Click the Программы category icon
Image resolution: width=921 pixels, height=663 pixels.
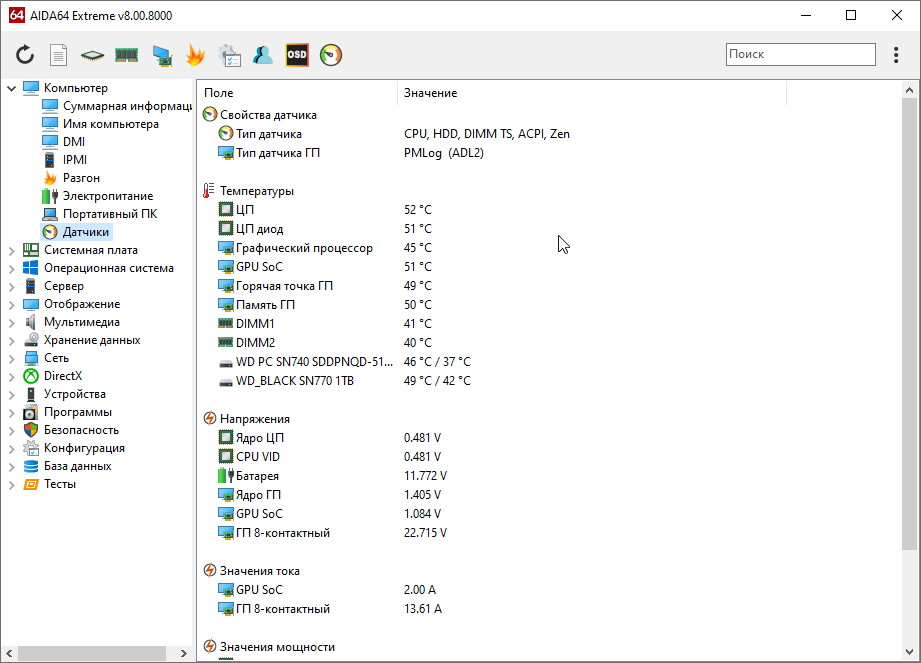point(31,412)
